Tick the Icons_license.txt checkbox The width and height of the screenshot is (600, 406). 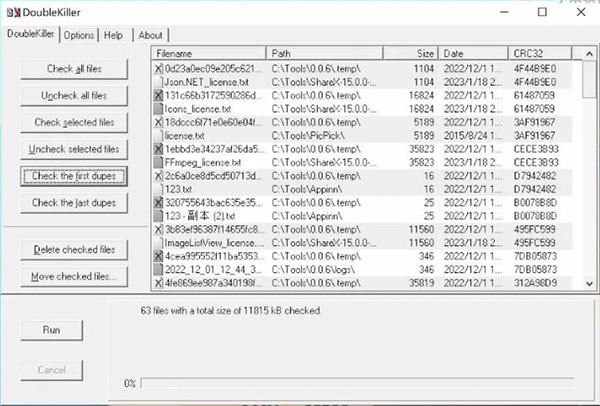pos(158,109)
